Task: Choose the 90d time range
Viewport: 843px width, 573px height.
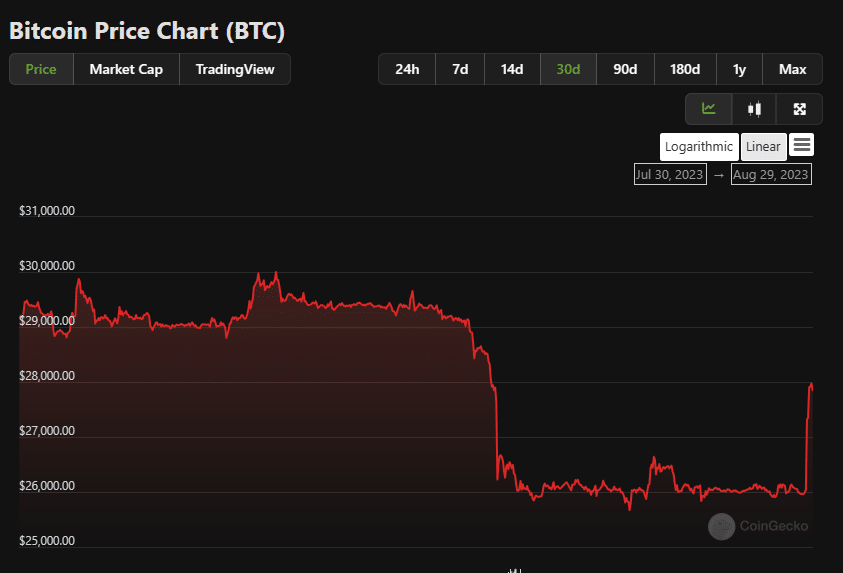Action: pos(625,69)
